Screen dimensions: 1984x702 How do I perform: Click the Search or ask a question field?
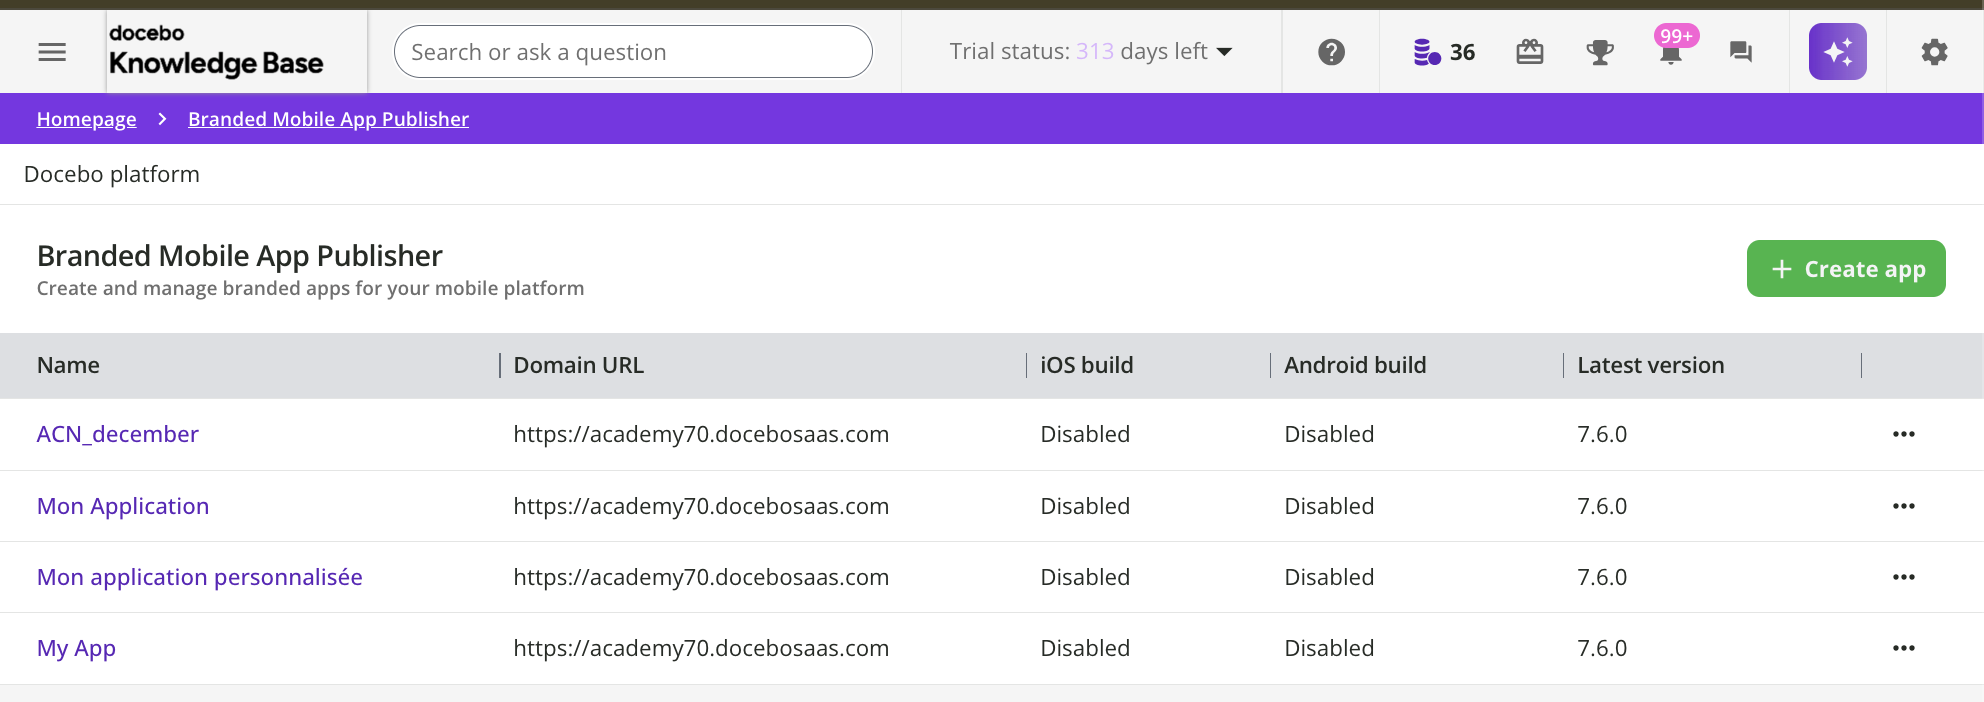pyautogui.click(x=633, y=52)
